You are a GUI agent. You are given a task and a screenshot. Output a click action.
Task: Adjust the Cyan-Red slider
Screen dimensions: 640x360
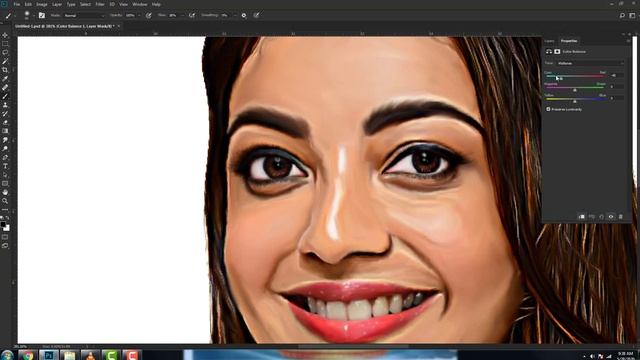click(x=576, y=76)
